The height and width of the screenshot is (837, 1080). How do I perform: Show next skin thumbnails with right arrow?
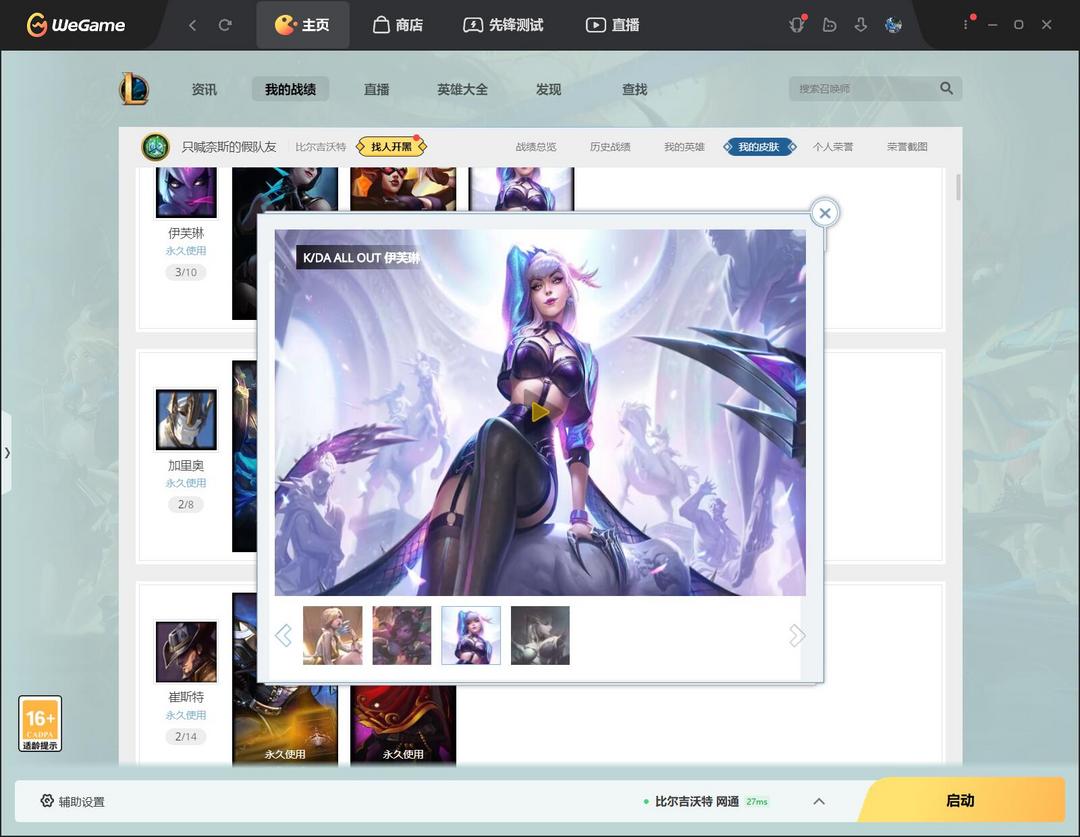pyautogui.click(x=797, y=635)
